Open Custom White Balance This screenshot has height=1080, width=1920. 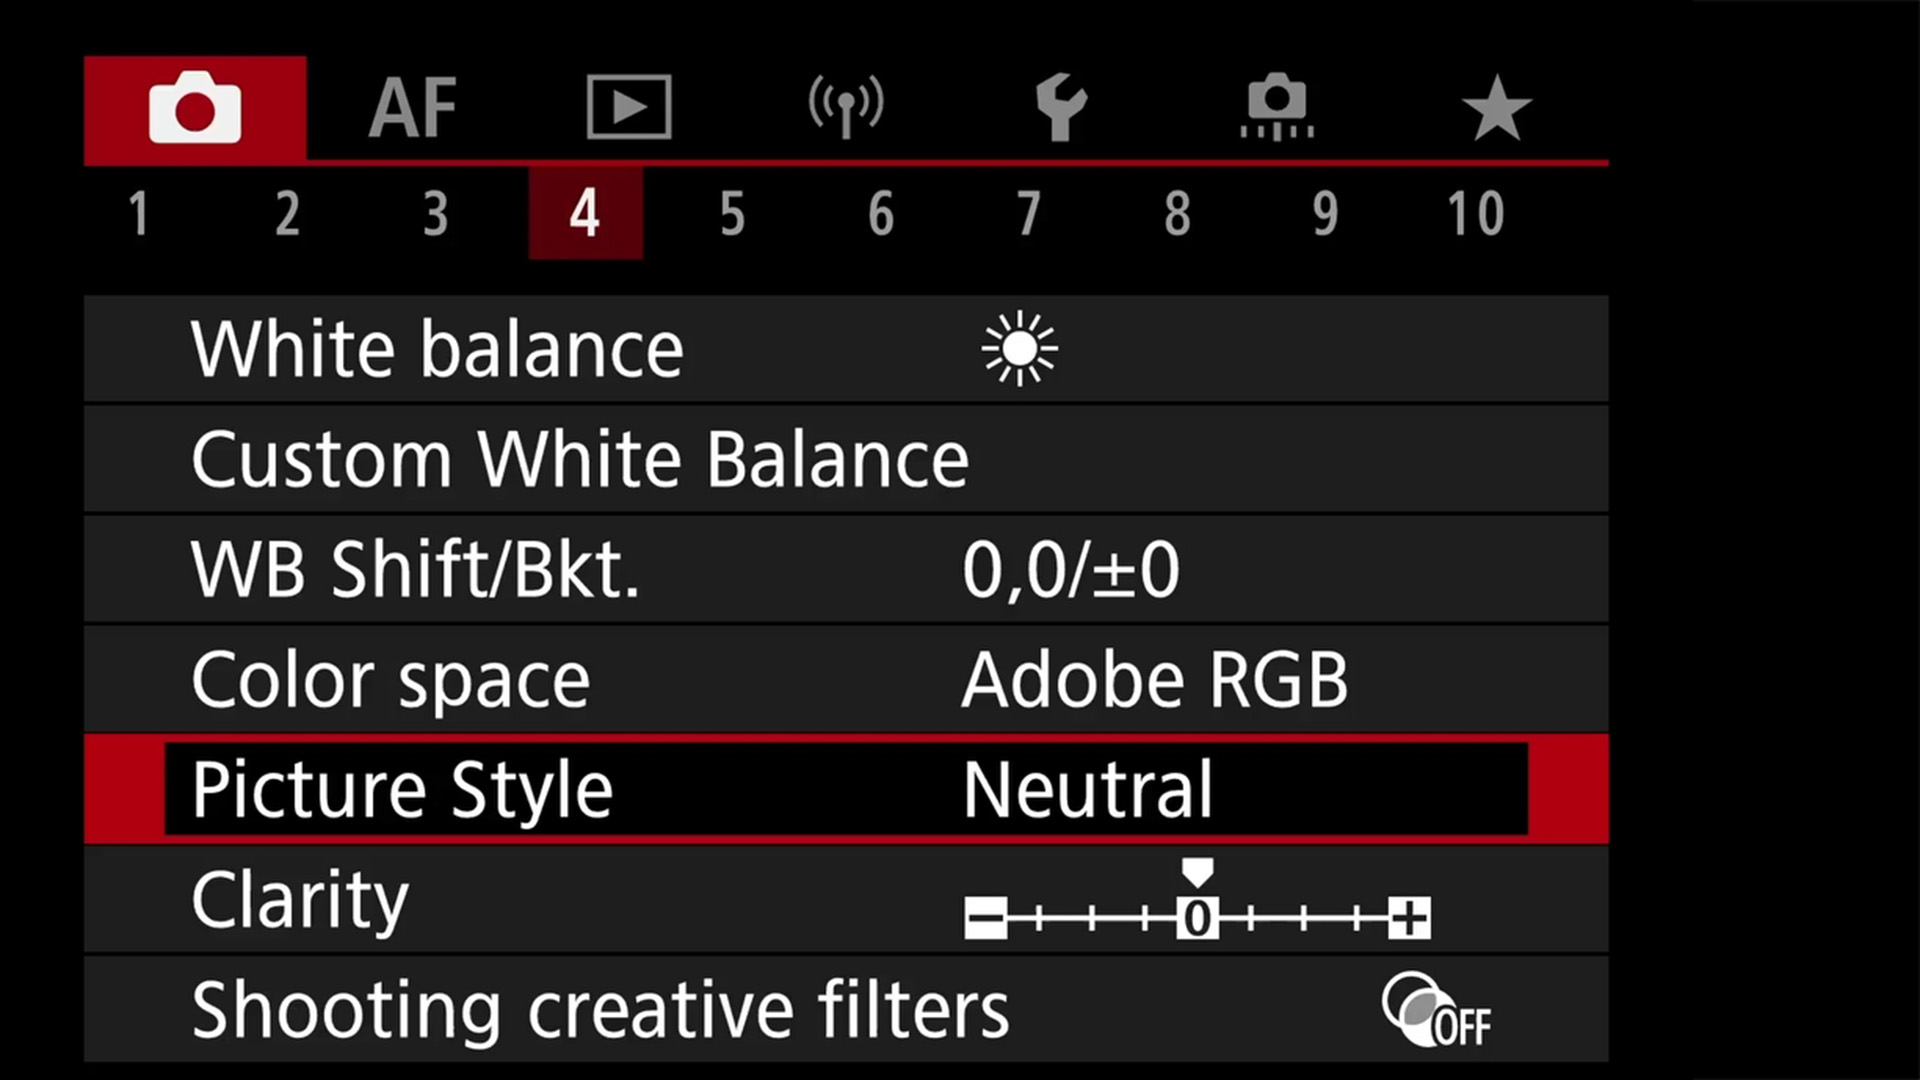click(x=580, y=459)
